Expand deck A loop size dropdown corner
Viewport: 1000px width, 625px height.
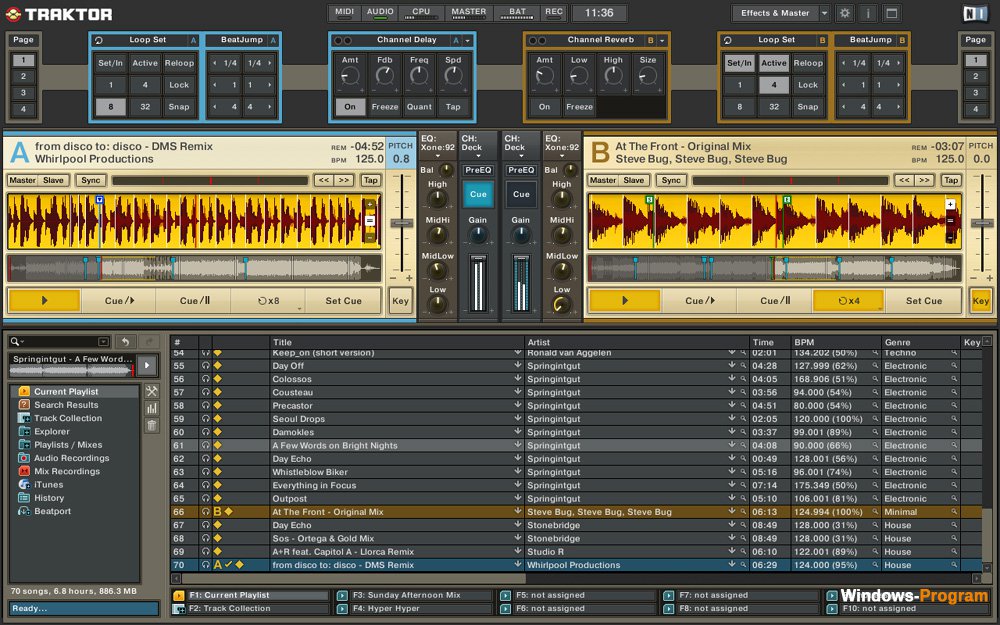click(x=299, y=308)
